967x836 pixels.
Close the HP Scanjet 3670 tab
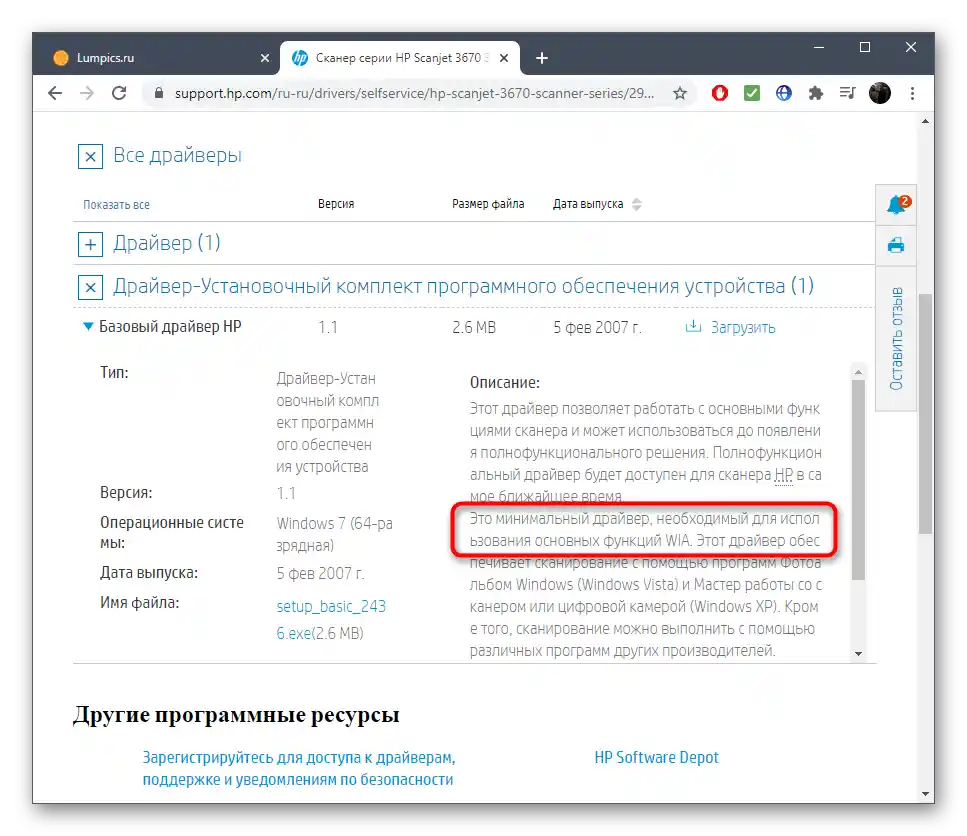pyautogui.click(x=504, y=58)
